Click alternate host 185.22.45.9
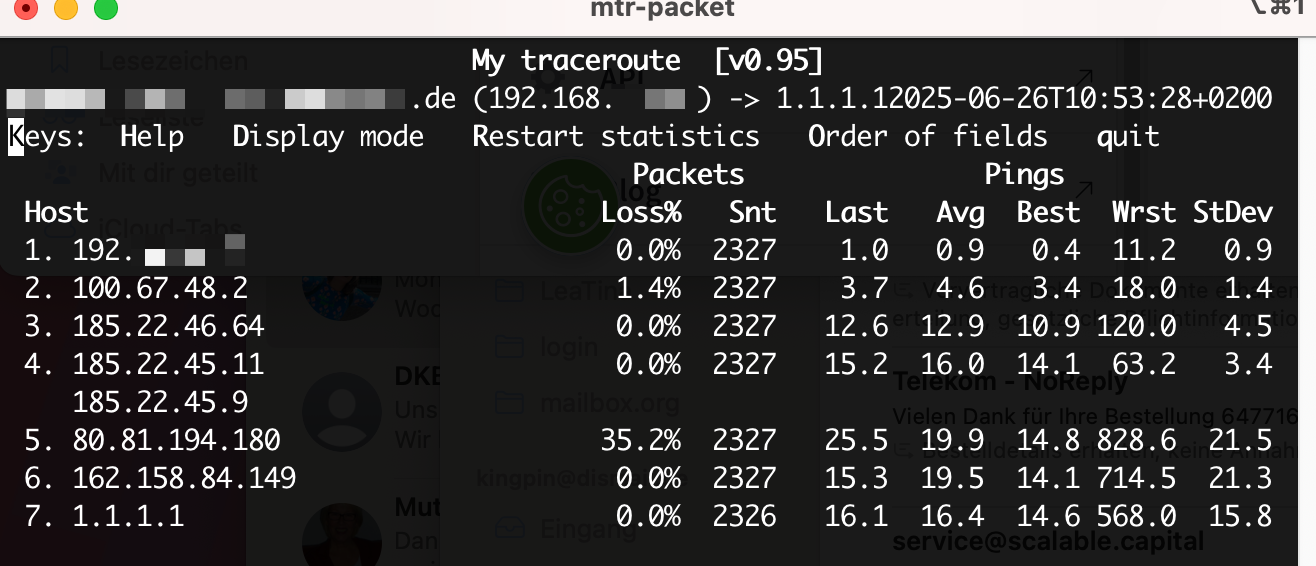This screenshot has width=1316, height=566. 160,402
